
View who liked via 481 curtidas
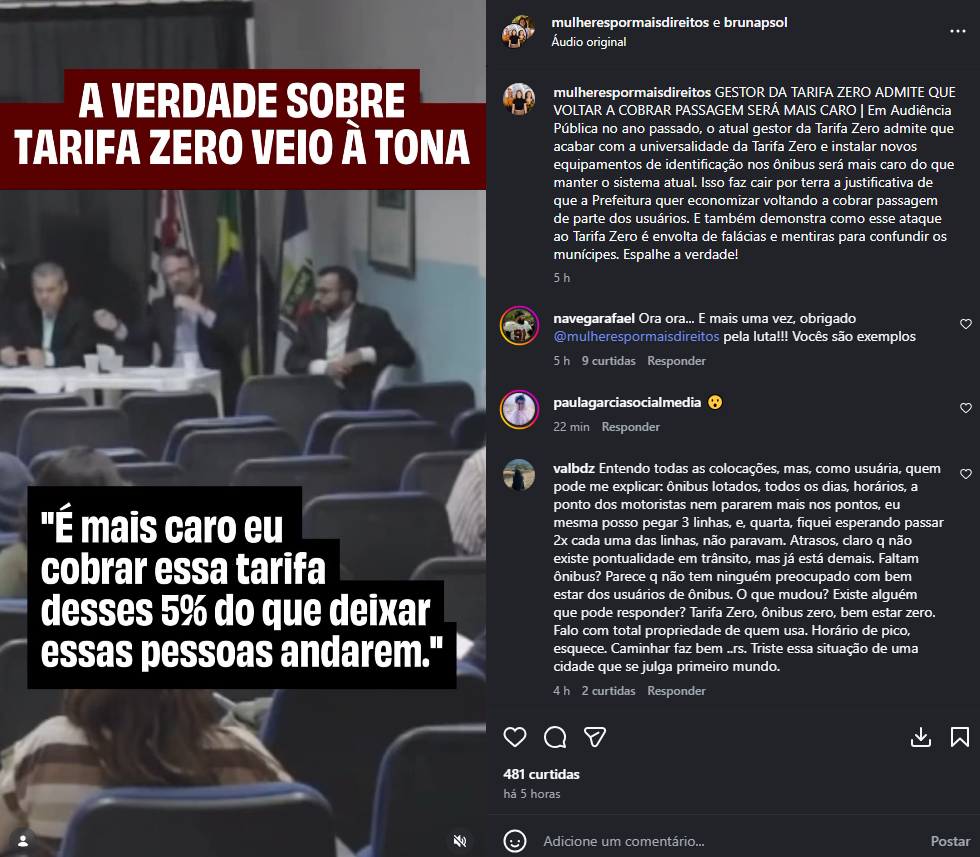(x=541, y=774)
